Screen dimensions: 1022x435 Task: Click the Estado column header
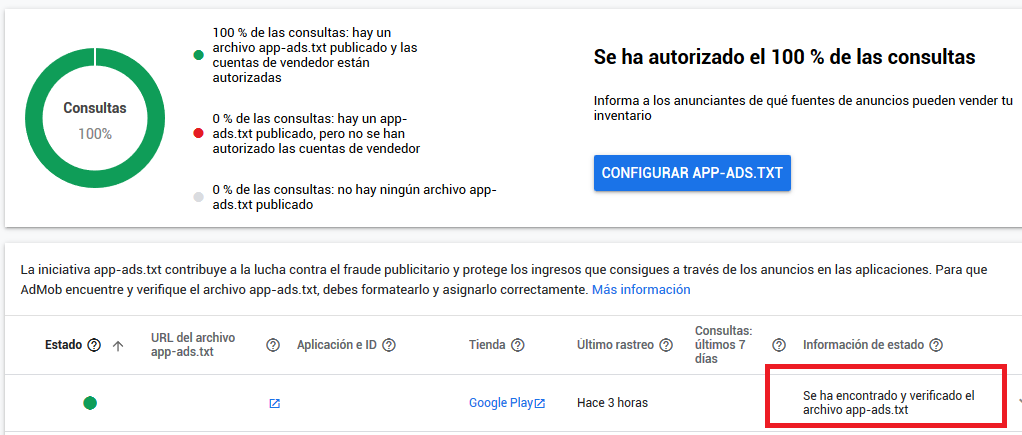64,346
